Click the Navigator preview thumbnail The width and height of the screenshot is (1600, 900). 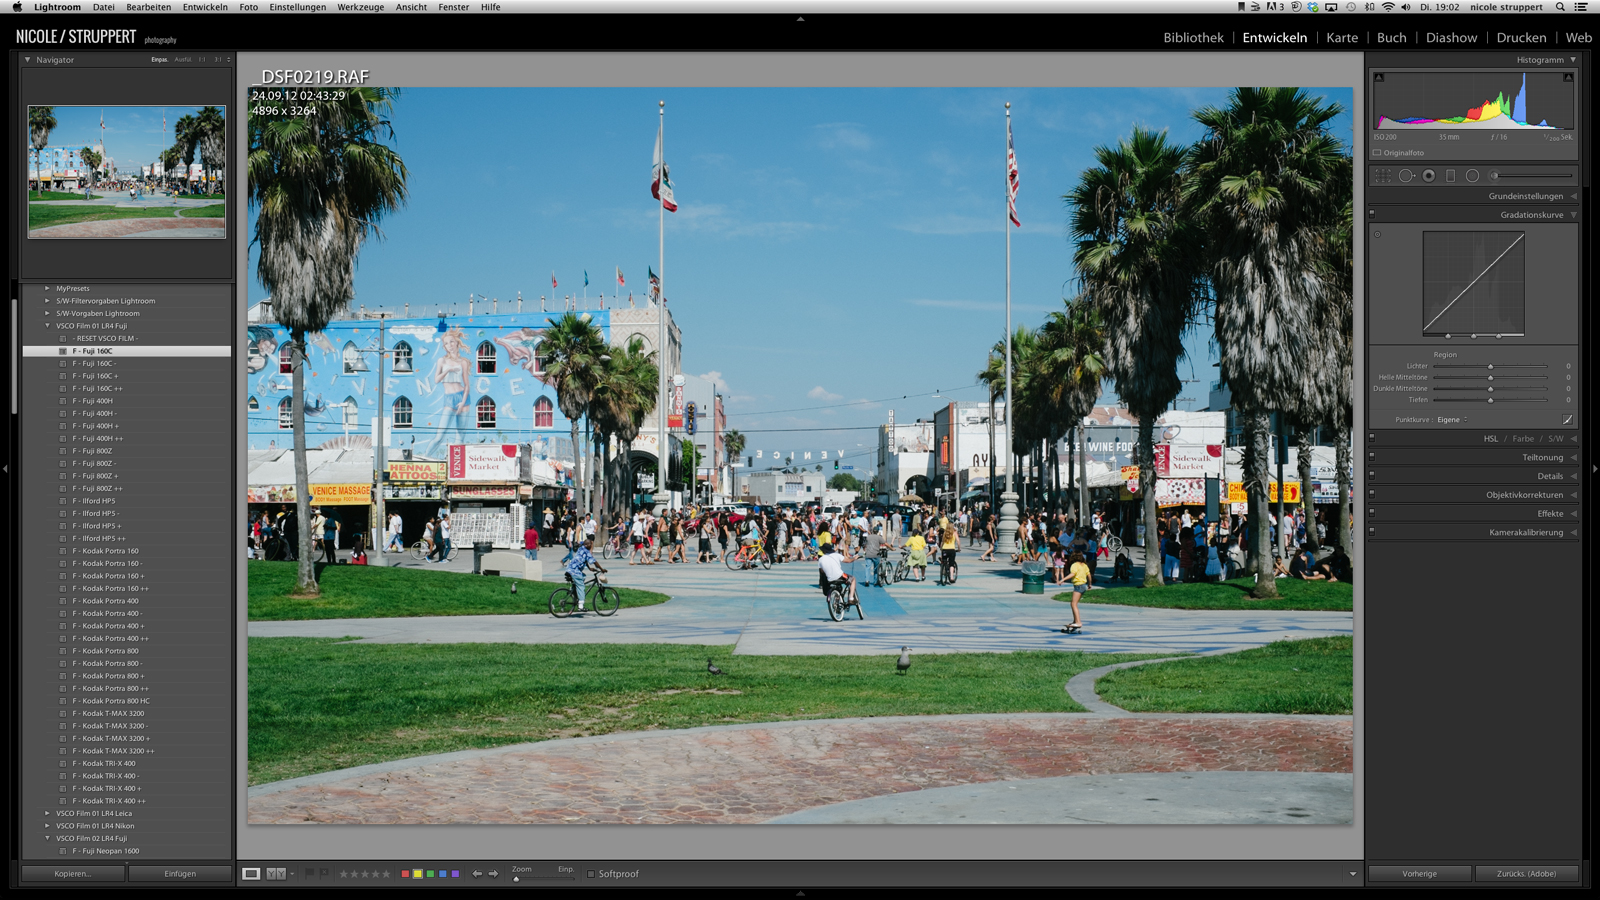(x=127, y=172)
